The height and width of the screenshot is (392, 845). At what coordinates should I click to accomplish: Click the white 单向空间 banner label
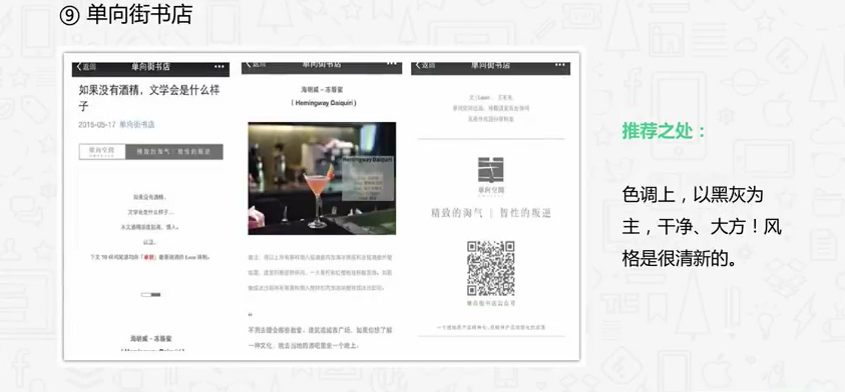point(102,152)
